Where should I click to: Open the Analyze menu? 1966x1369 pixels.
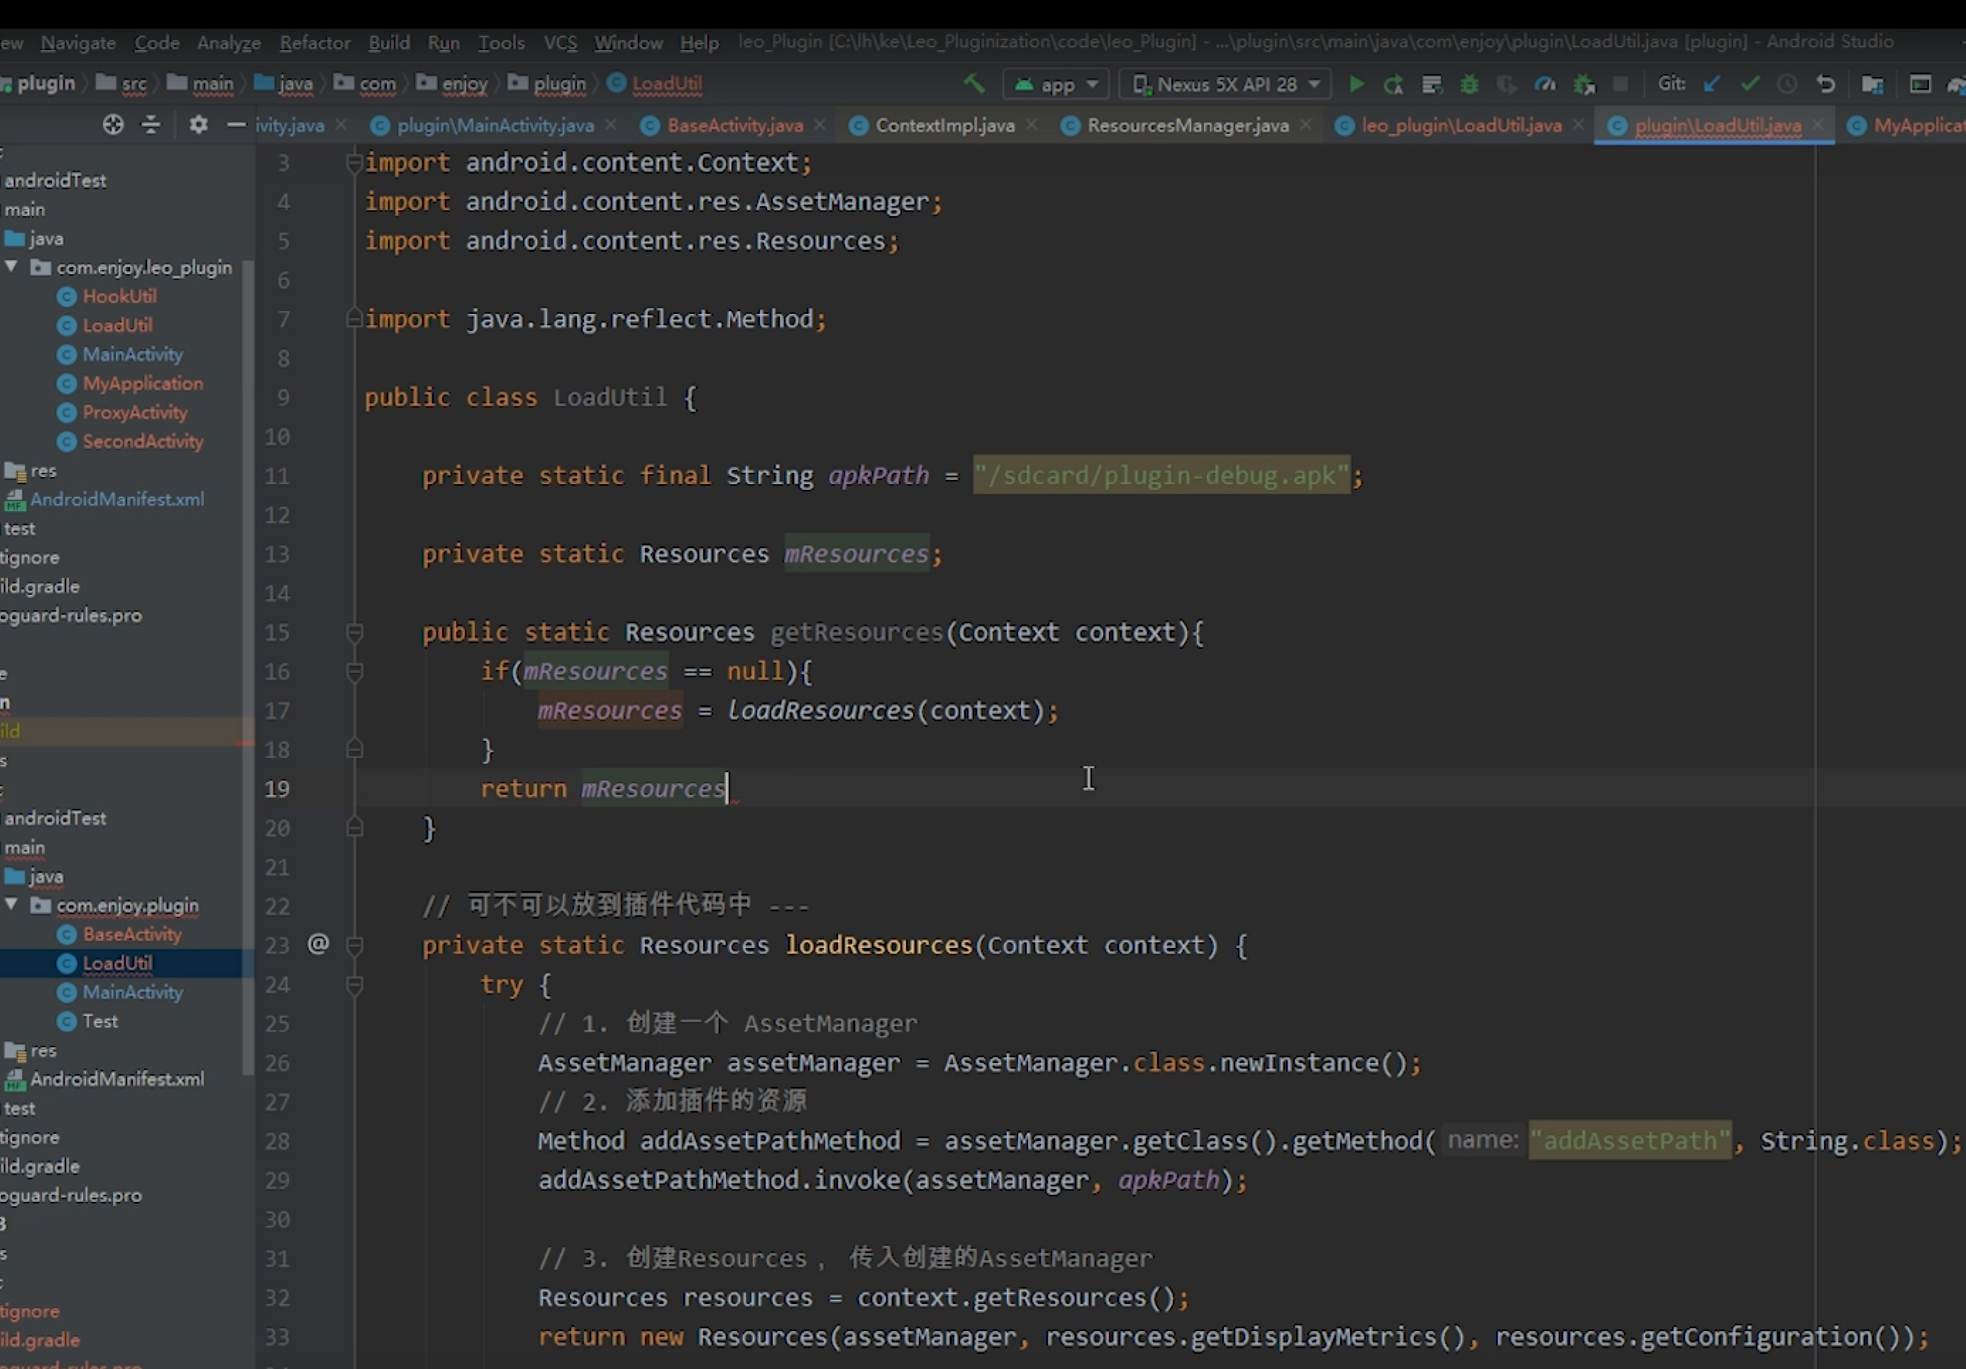[x=229, y=43]
